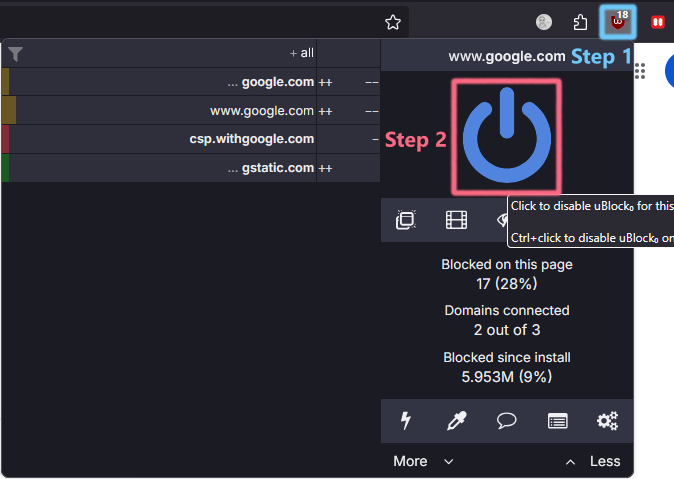Open the browser profile avatar
The image size is (674, 479).
pos(544,22)
